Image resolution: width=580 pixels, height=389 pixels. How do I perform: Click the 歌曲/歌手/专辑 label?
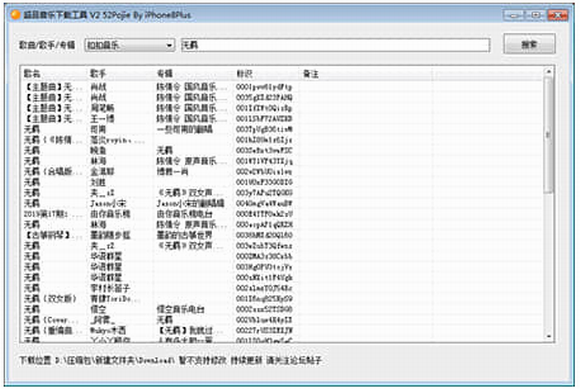(47, 45)
